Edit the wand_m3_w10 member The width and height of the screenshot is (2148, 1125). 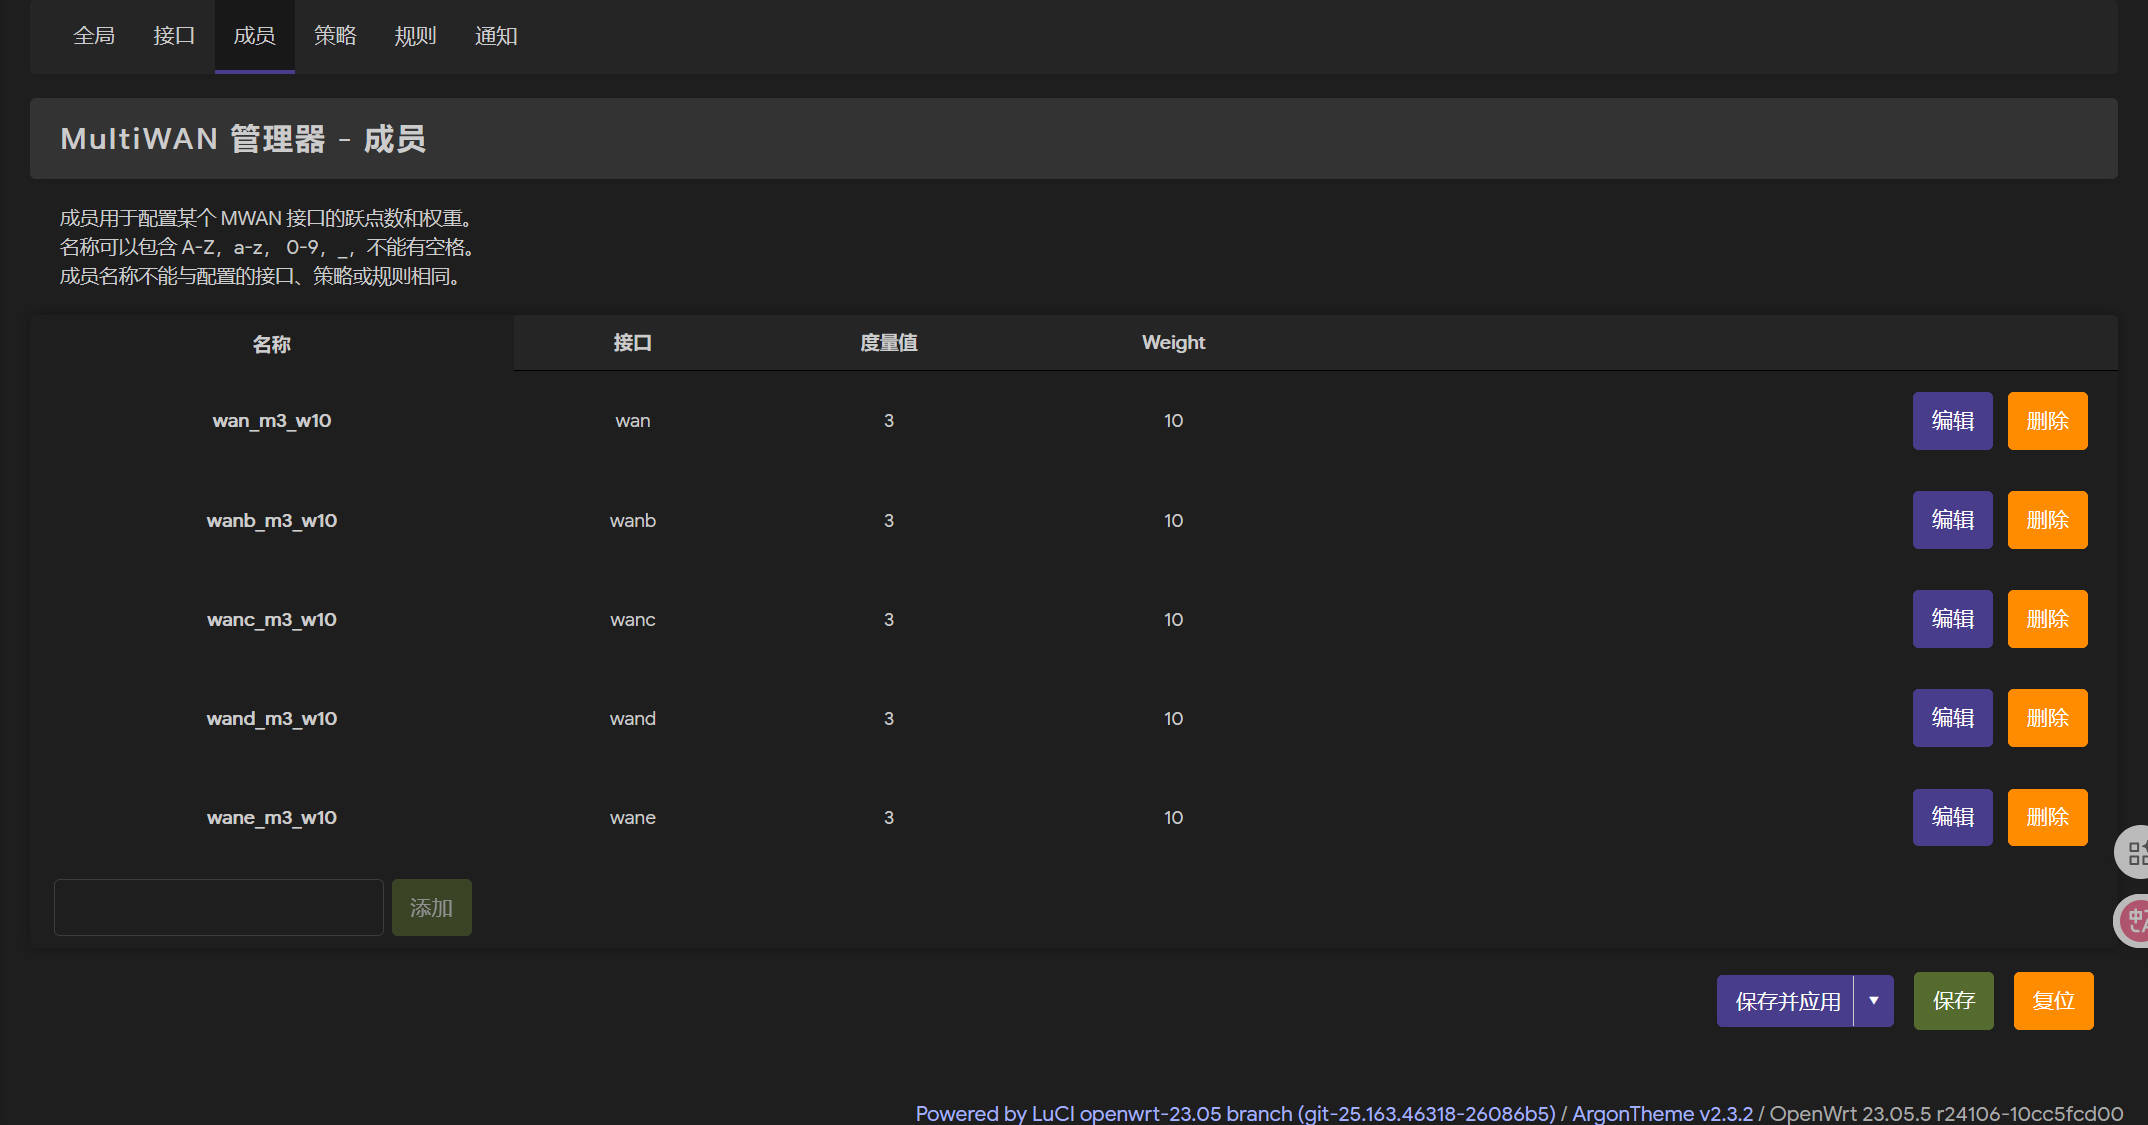[x=1952, y=718]
